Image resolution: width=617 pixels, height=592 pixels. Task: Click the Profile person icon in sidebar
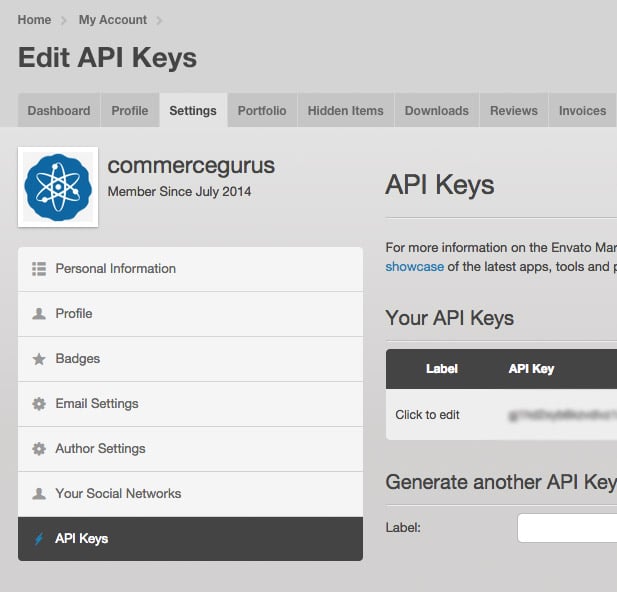click(39, 314)
